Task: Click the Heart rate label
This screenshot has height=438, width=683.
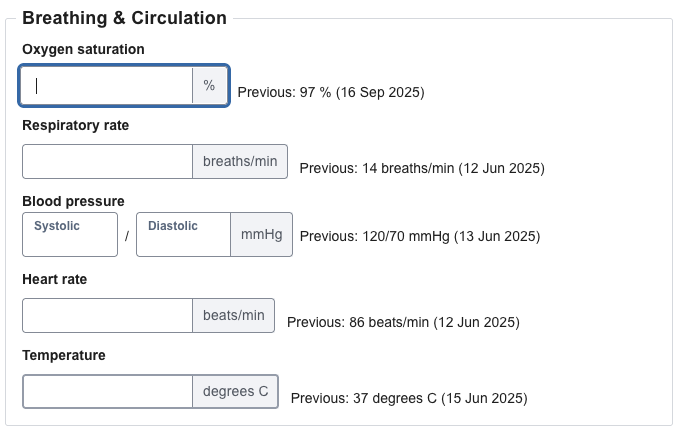Action: [54, 279]
